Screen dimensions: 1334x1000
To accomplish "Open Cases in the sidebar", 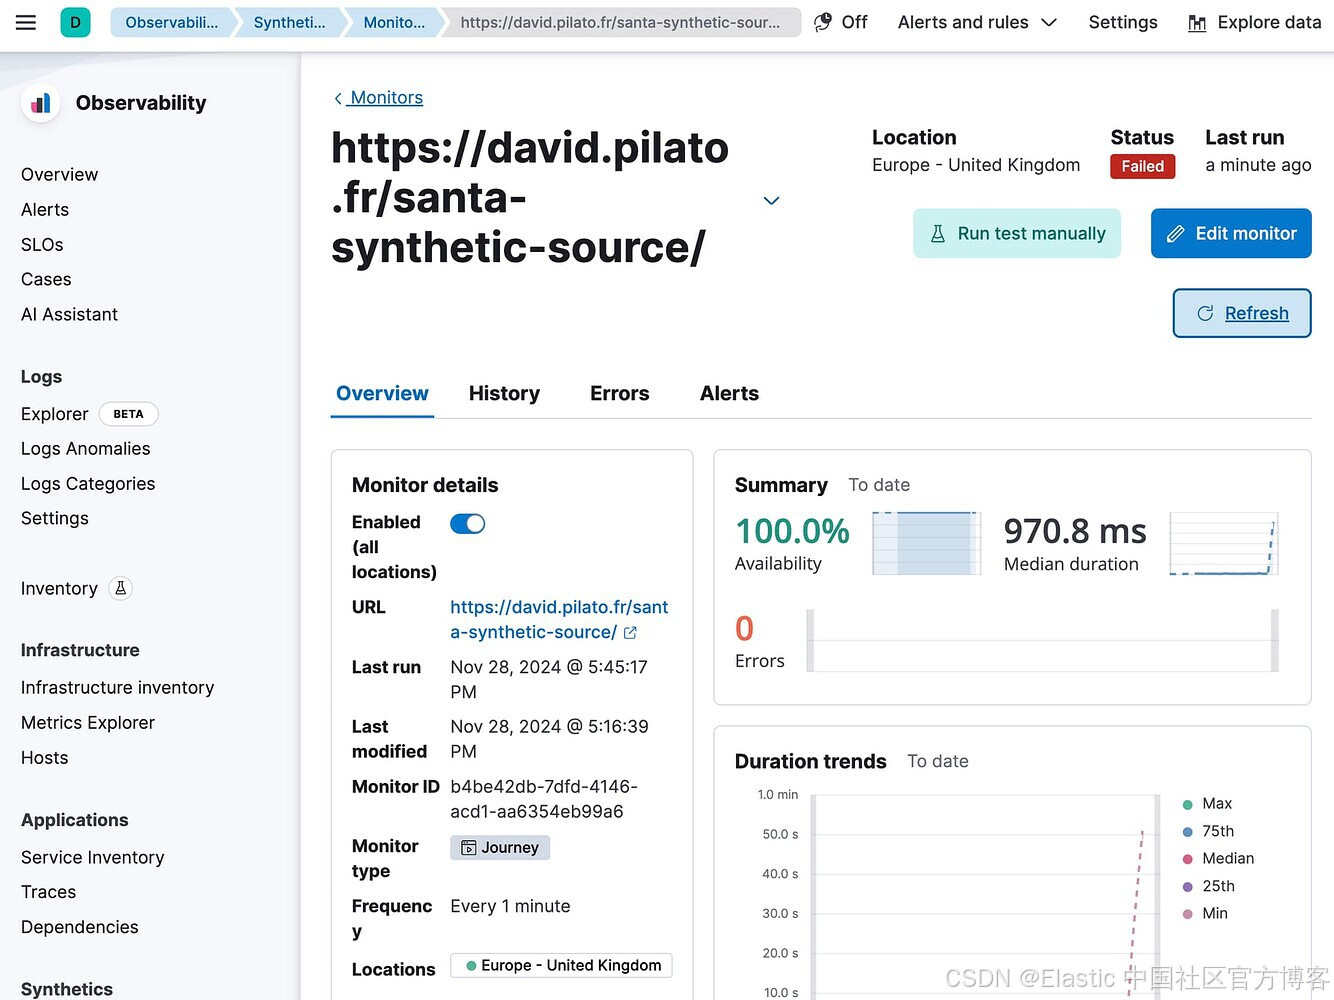I will click(x=46, y=280).
